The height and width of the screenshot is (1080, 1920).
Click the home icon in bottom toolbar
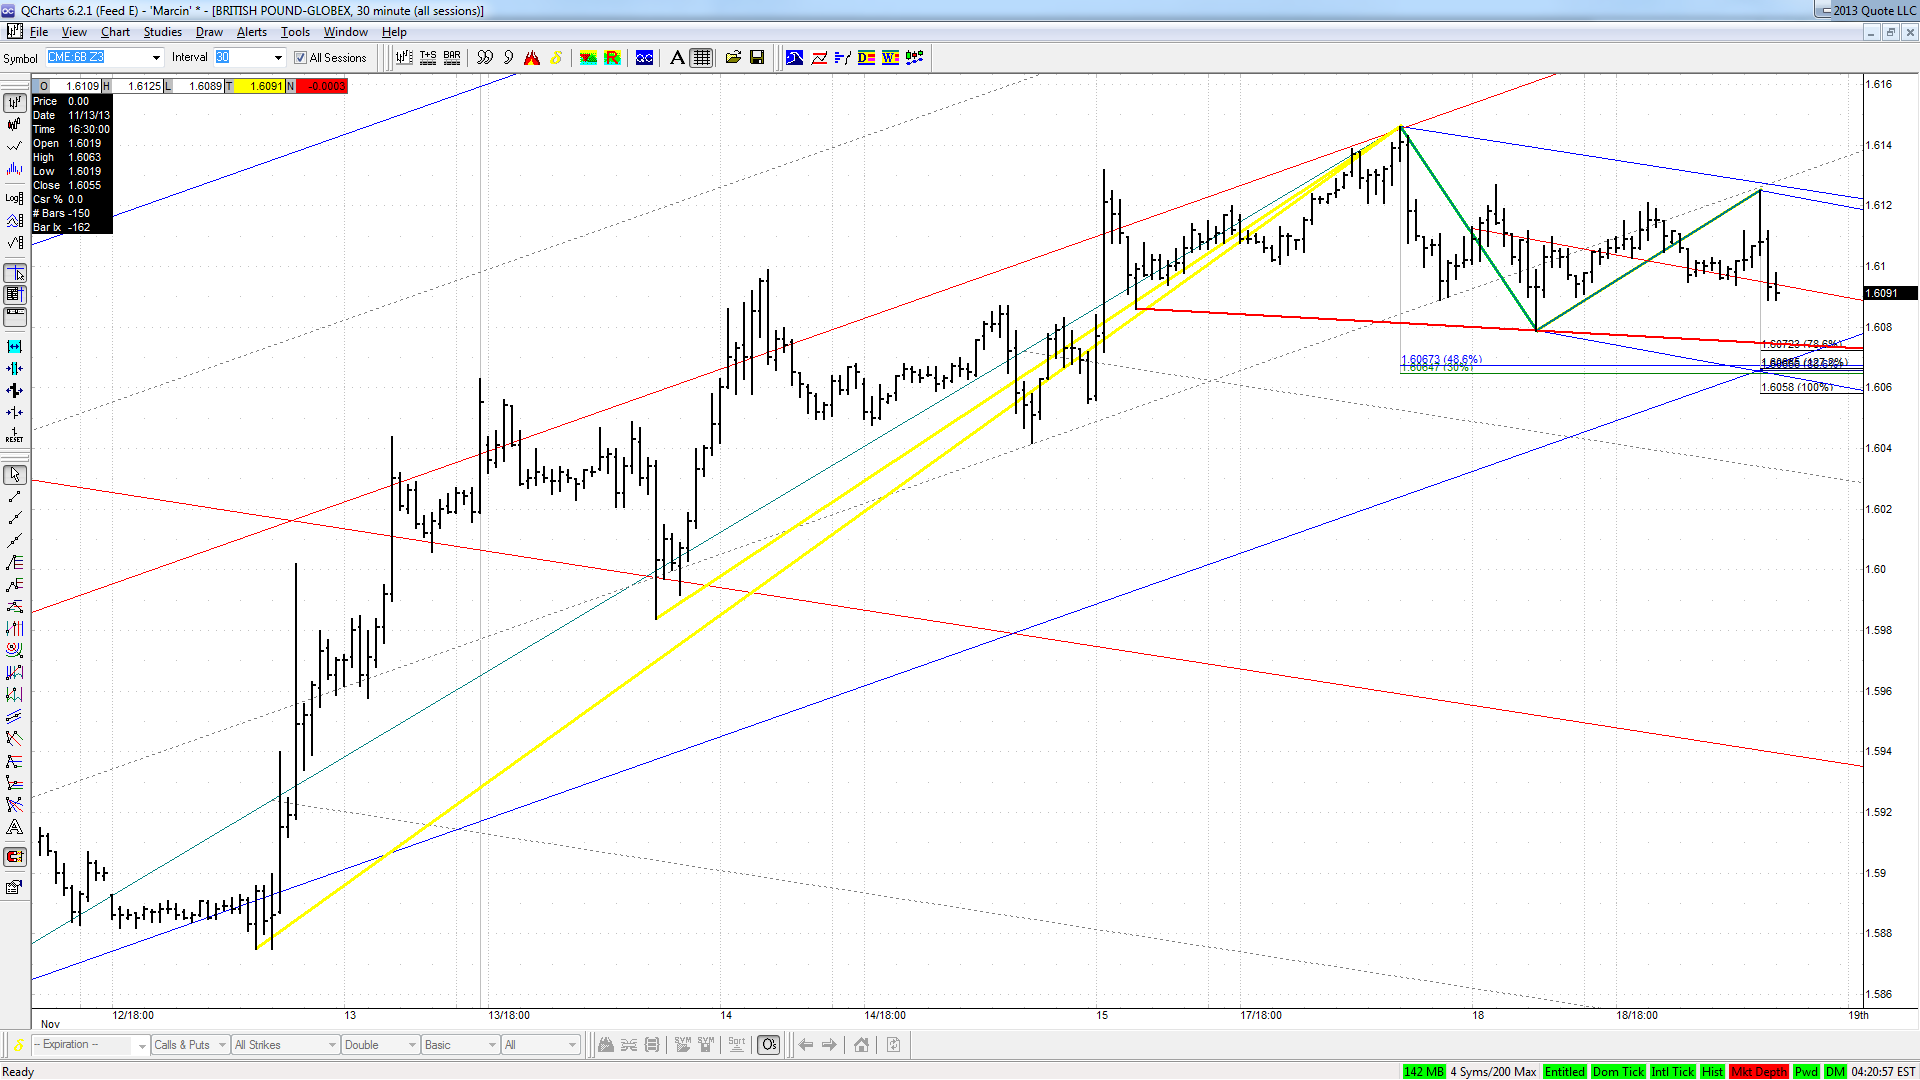(x=861, y=1045)
